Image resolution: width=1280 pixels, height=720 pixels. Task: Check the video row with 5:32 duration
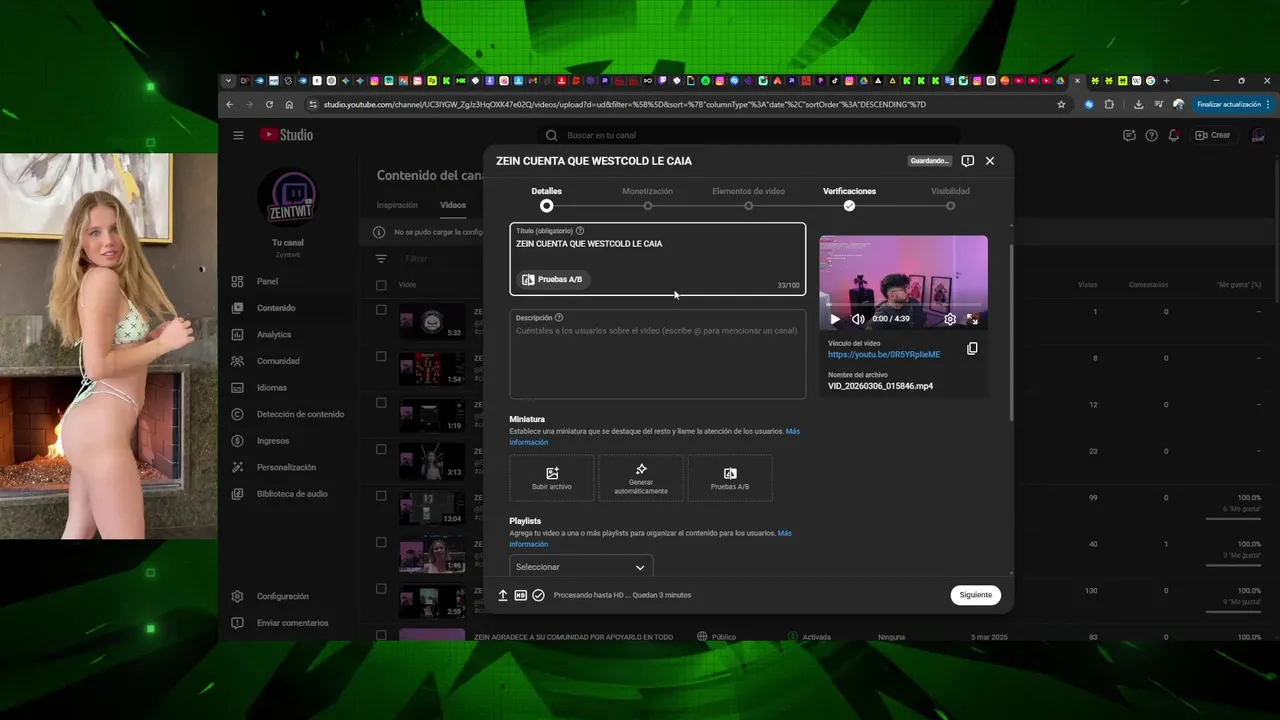click(381, 310)
